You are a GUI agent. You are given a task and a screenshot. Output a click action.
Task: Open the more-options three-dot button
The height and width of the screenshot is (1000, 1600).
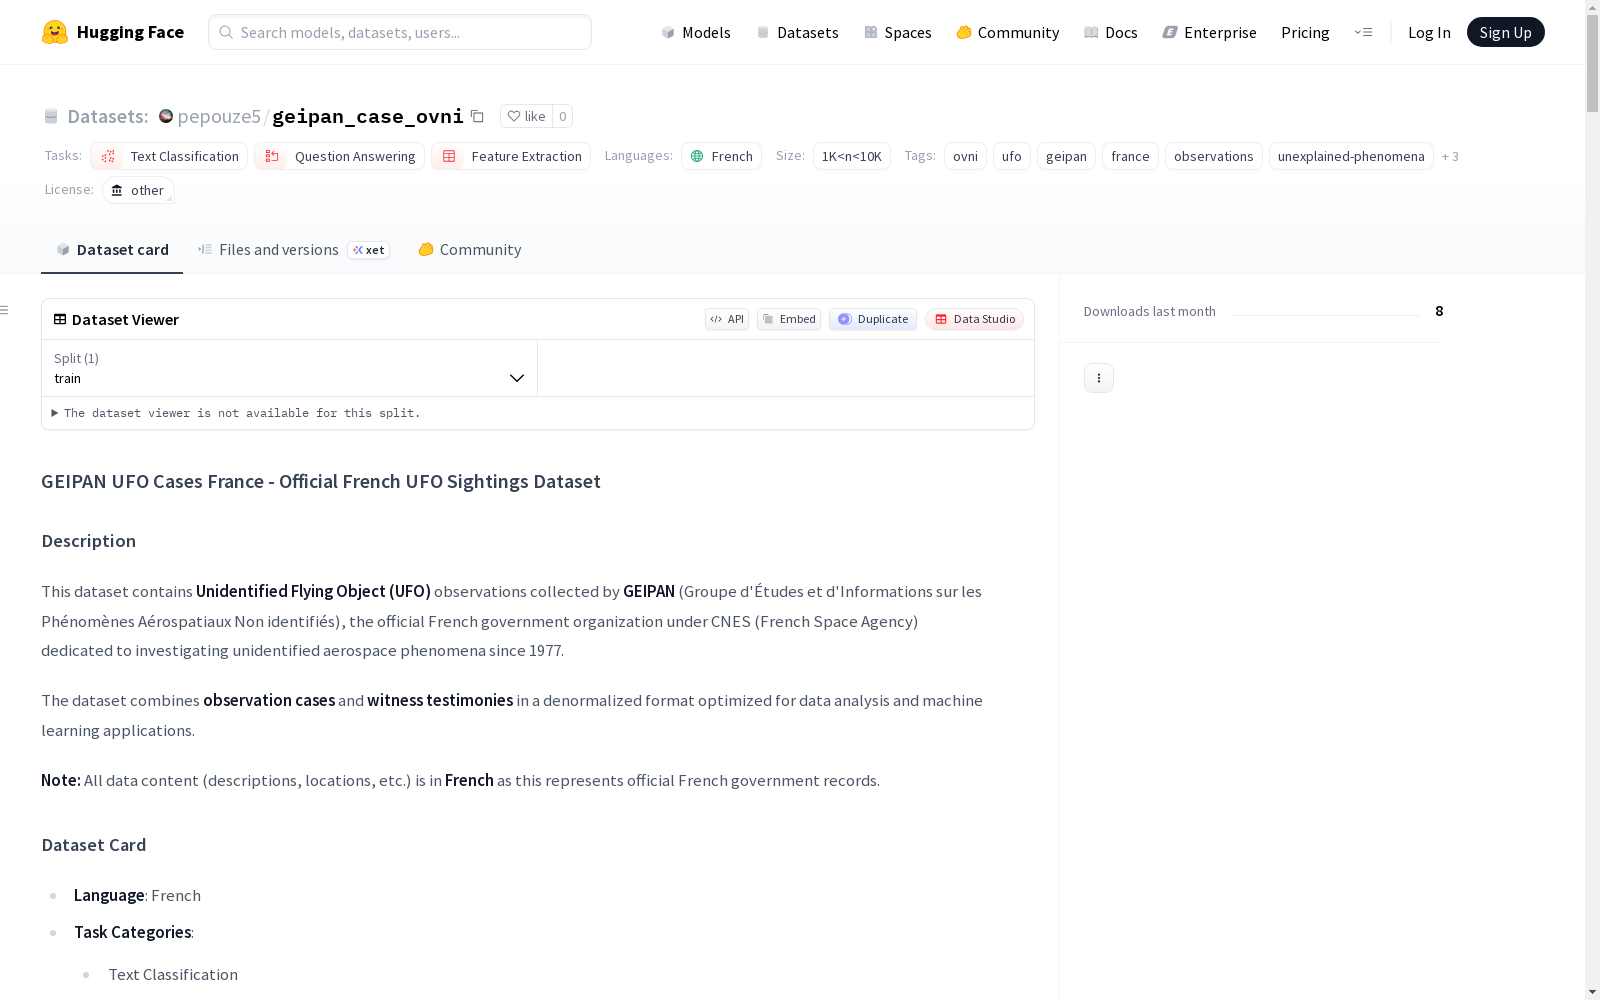coord(1099,378)
